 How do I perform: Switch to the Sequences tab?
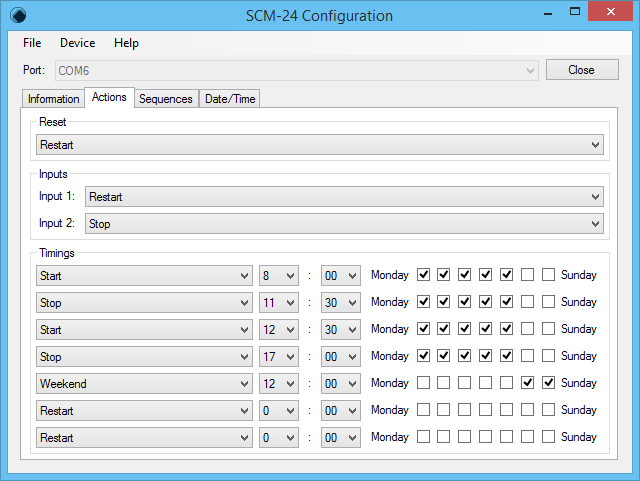pyautogui.click(x=165, y=99)
